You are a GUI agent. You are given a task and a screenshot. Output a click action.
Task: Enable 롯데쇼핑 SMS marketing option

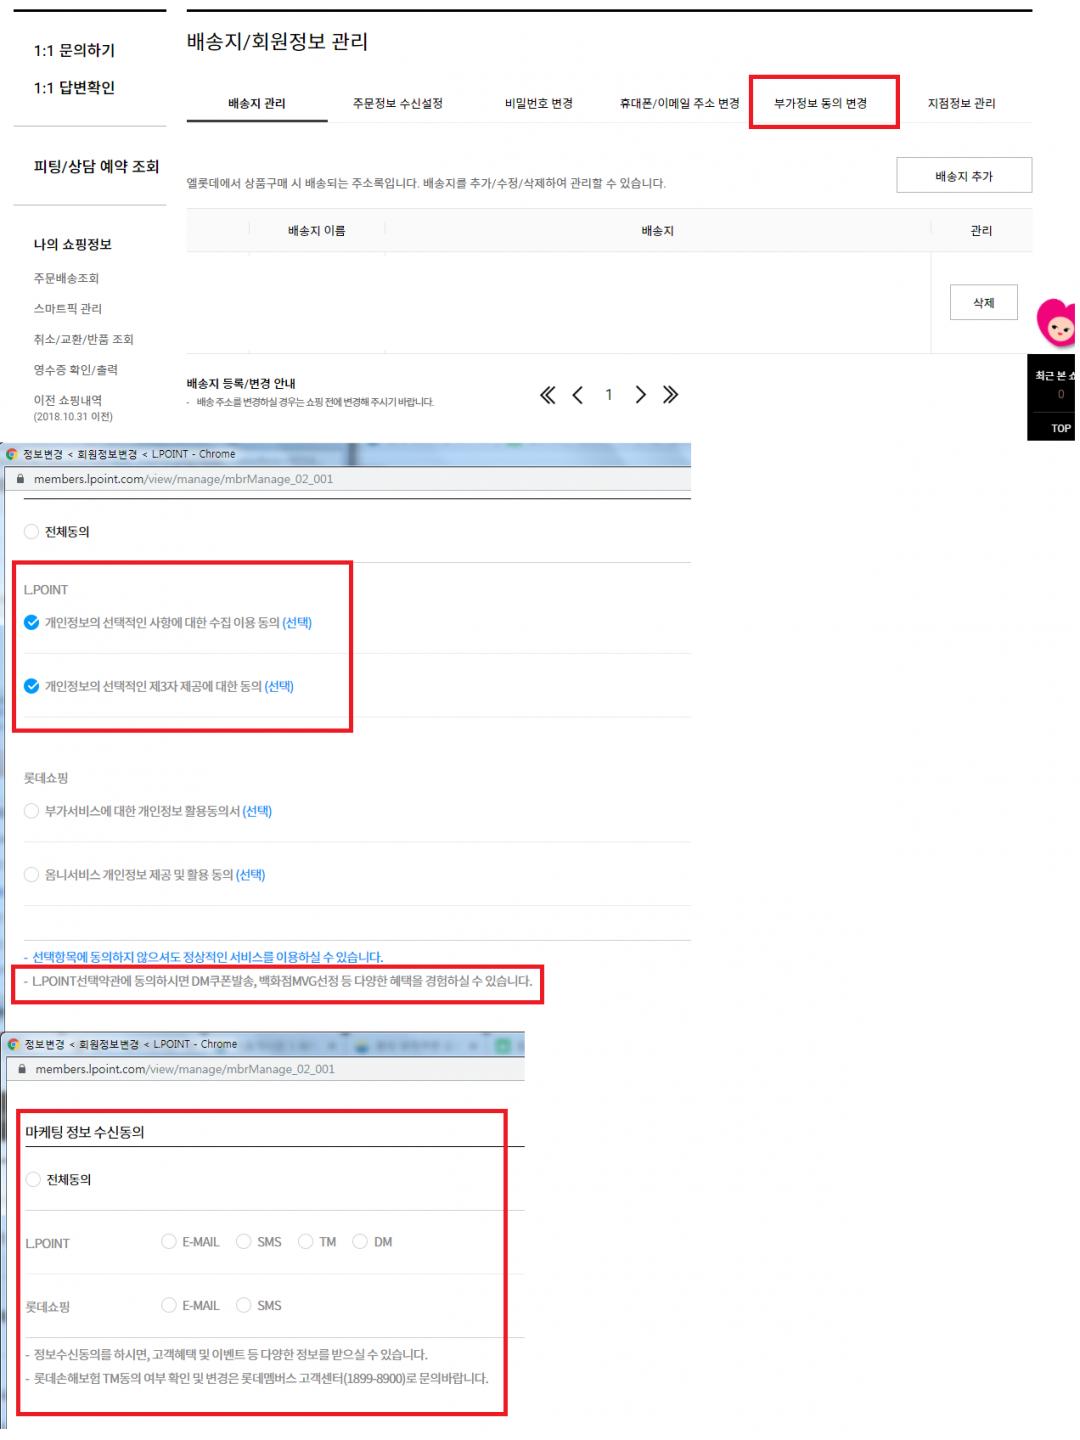pos(244,1306)
